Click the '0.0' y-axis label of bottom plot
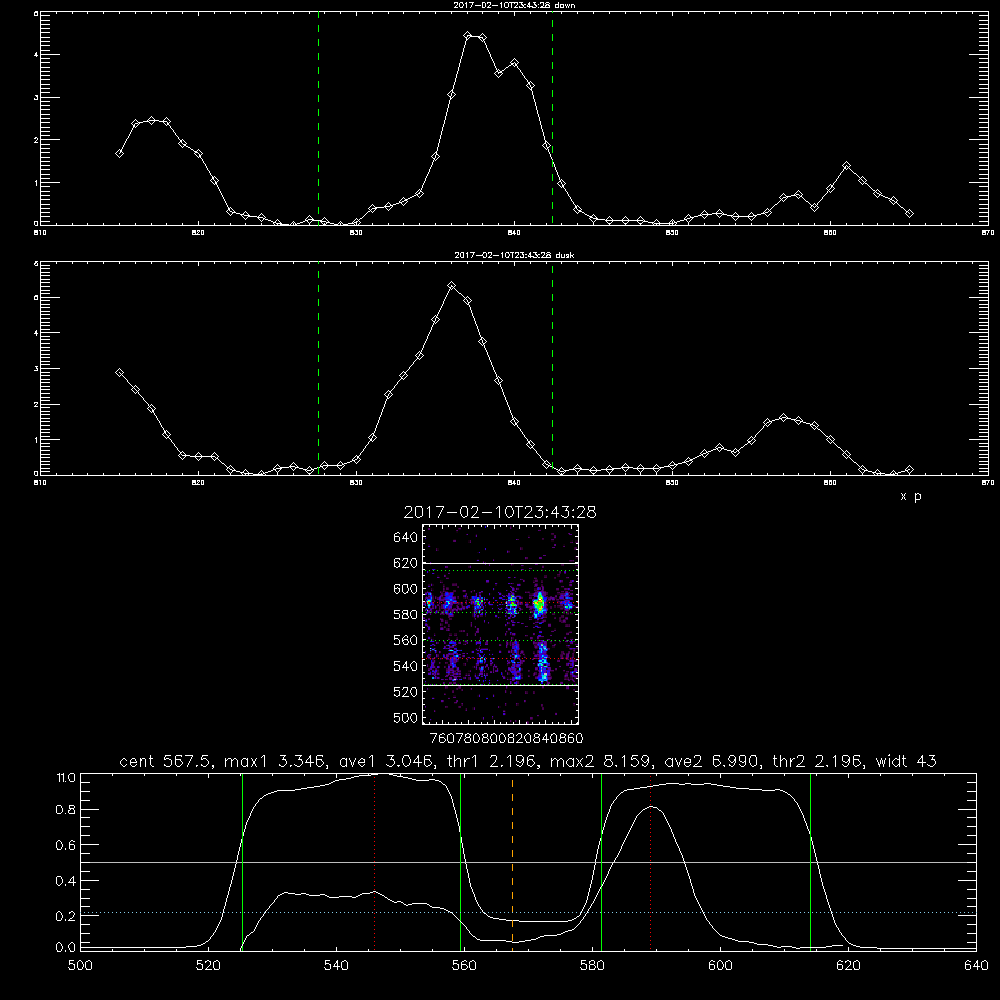This screenshot has height=1000, width=1000. 66,948
